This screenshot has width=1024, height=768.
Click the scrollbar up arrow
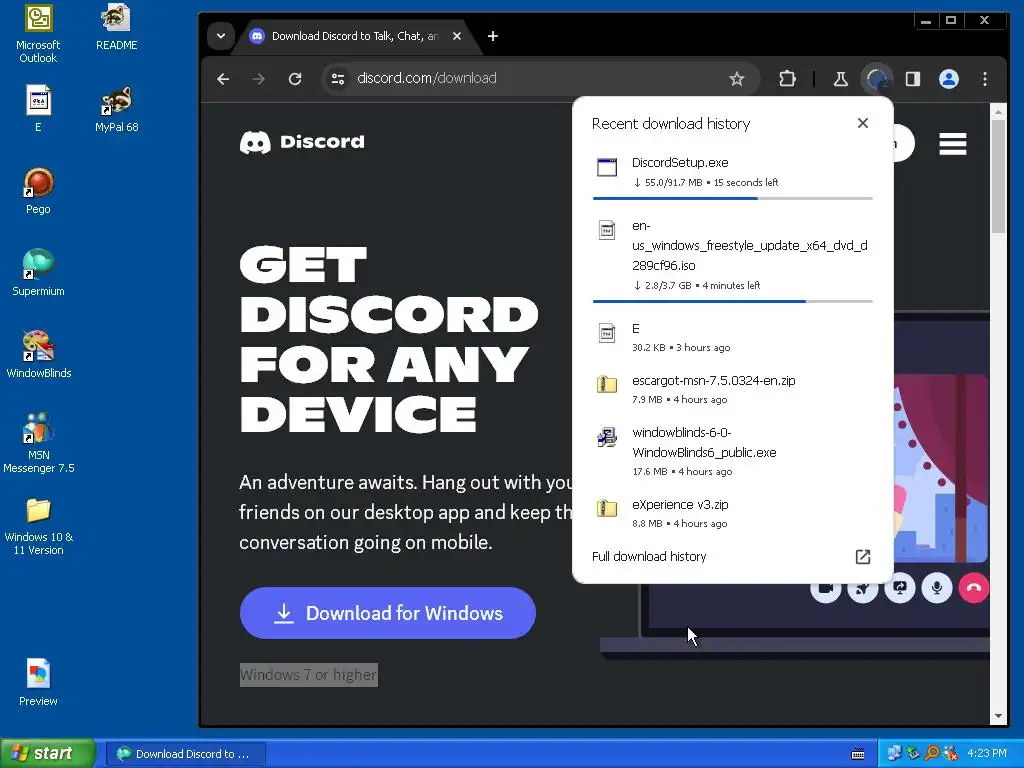pyautogui.click(x=998, y=112)
